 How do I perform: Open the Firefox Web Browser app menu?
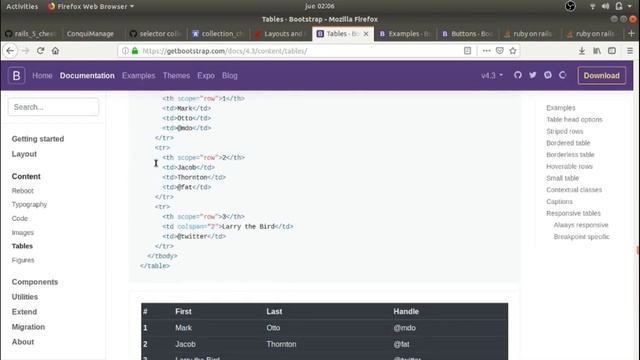[x=91, y=6]
